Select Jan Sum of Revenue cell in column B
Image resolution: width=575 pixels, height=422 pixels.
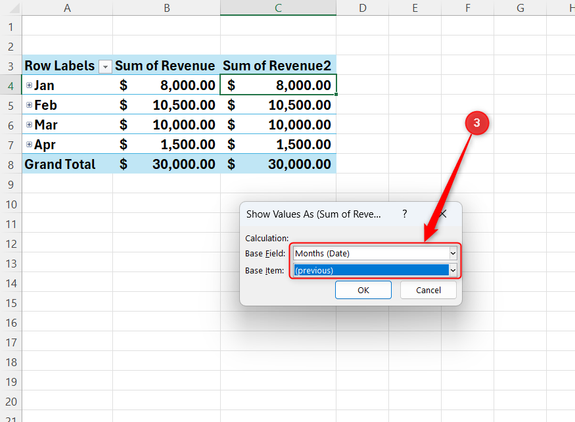(x=166, y=85)
